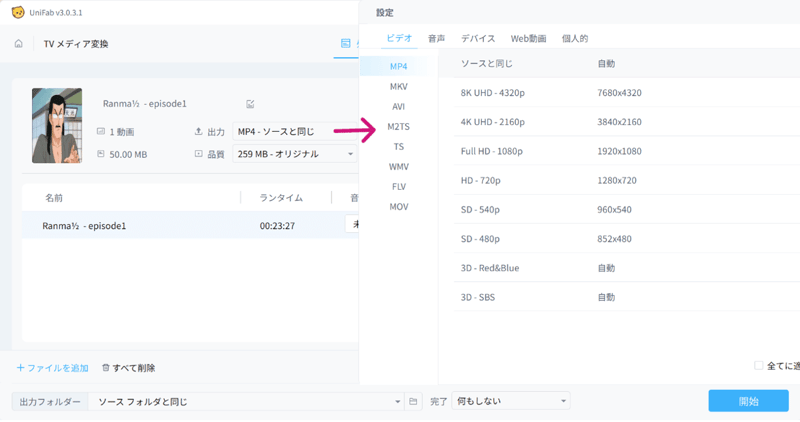Select the Full HD - 1080p preset
Screen dimensions: 800x422
[x=627, y=151]
